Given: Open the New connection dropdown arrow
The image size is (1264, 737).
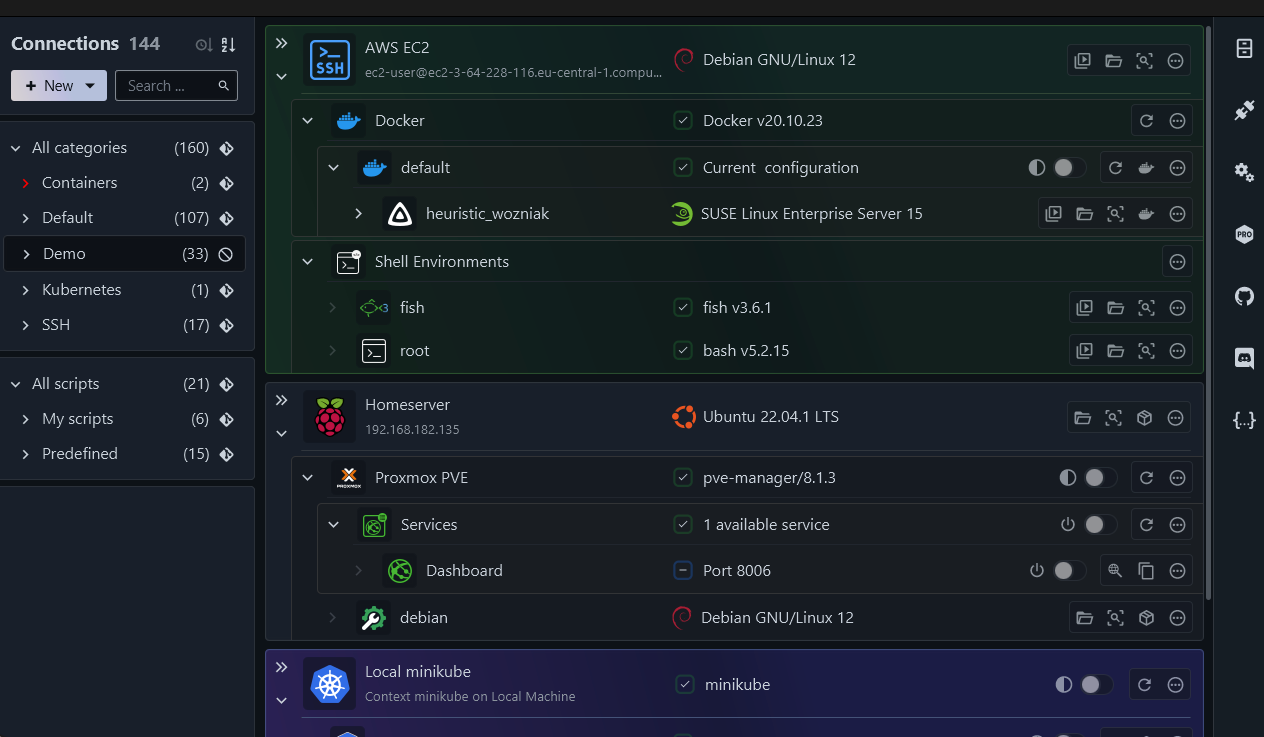Looking at the screenshot, I should click(x=90, y=86).
